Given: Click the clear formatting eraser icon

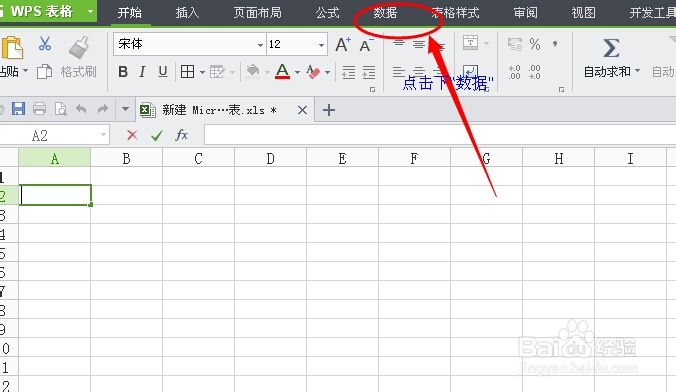Looking at the screenshot, I should coord(313,72).
